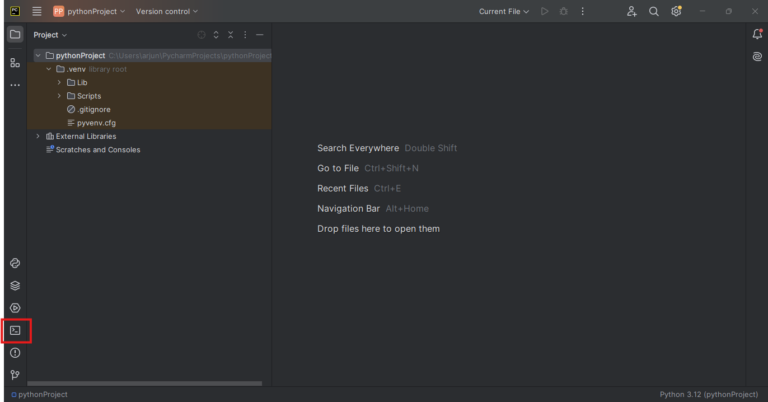This screenshot has width=768, height=402.
Task: Expand the External Libraries node
Action: coord(38,136)
